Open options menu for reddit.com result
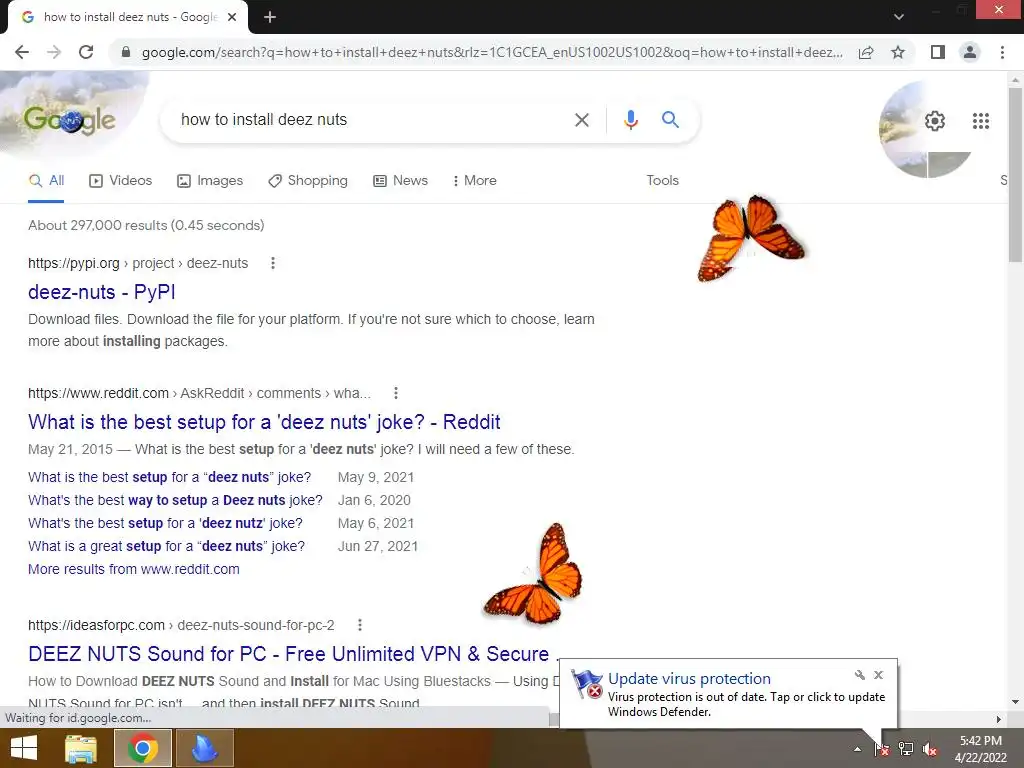This screenshot has width=1024, height=768. click(396, 393)
